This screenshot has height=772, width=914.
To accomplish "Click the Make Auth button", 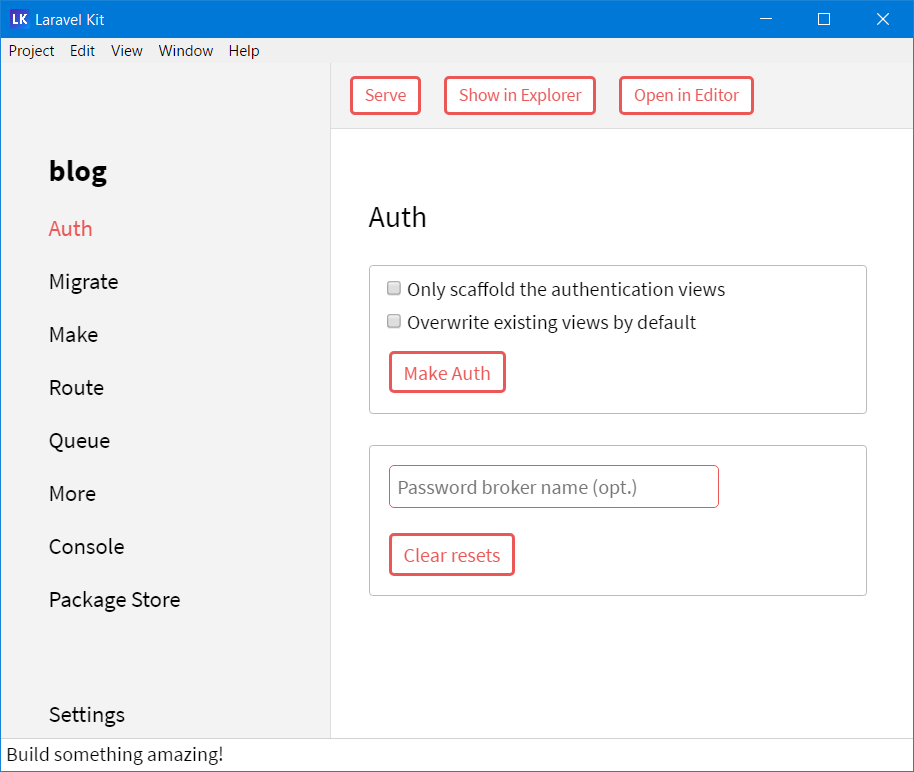I will [x=447, y=373].
